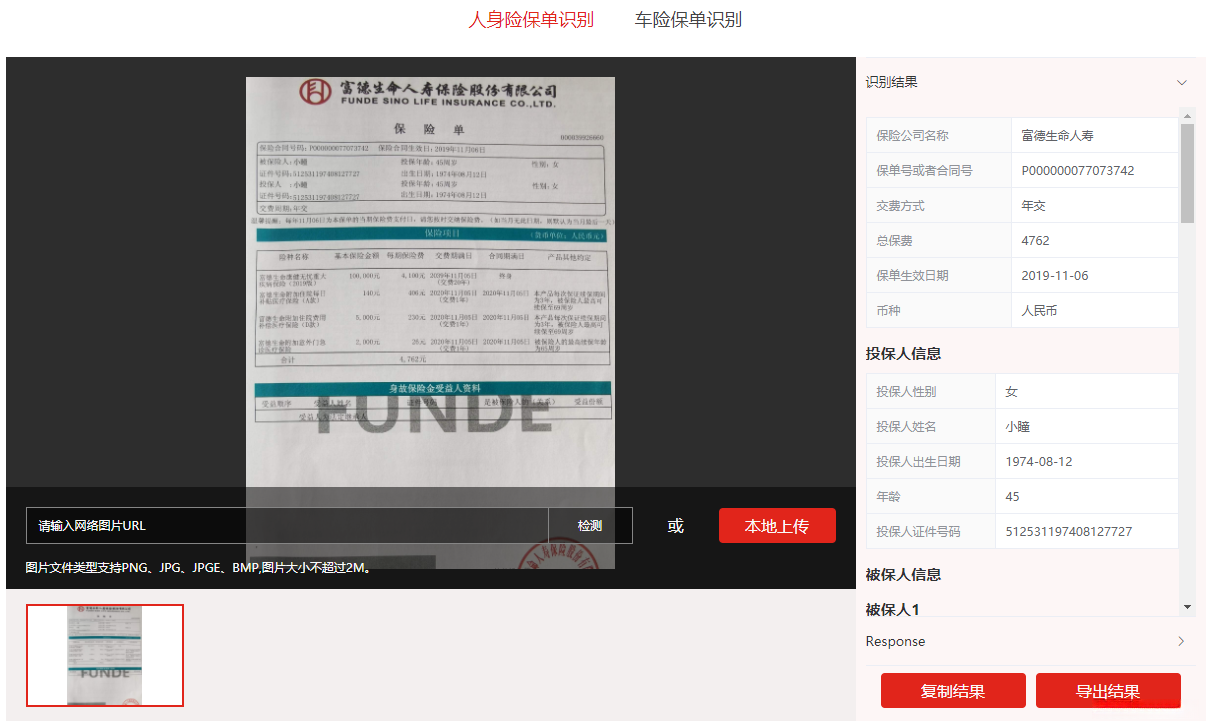The height and width of the screenshot is (727, 1212).
Task: Click the total premium value 4762
Action: 1035,240
